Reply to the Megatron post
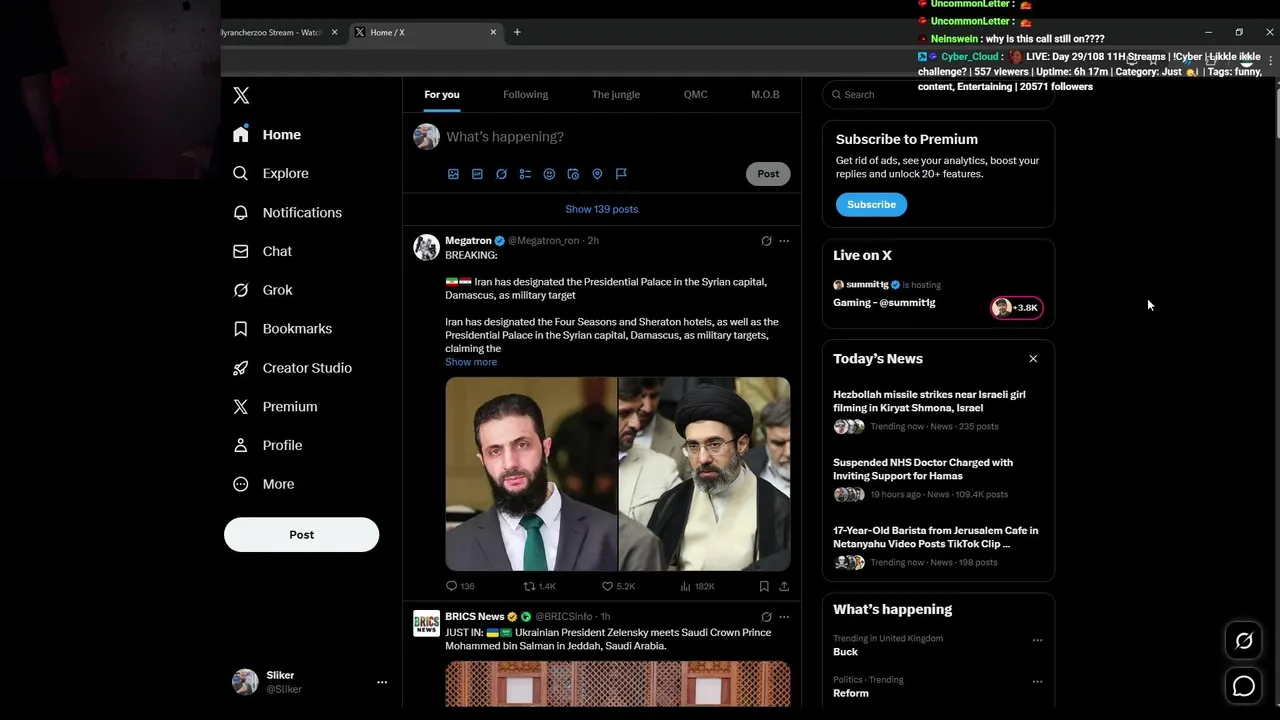This screenshot has width=1280, height=720. [460, 586]
